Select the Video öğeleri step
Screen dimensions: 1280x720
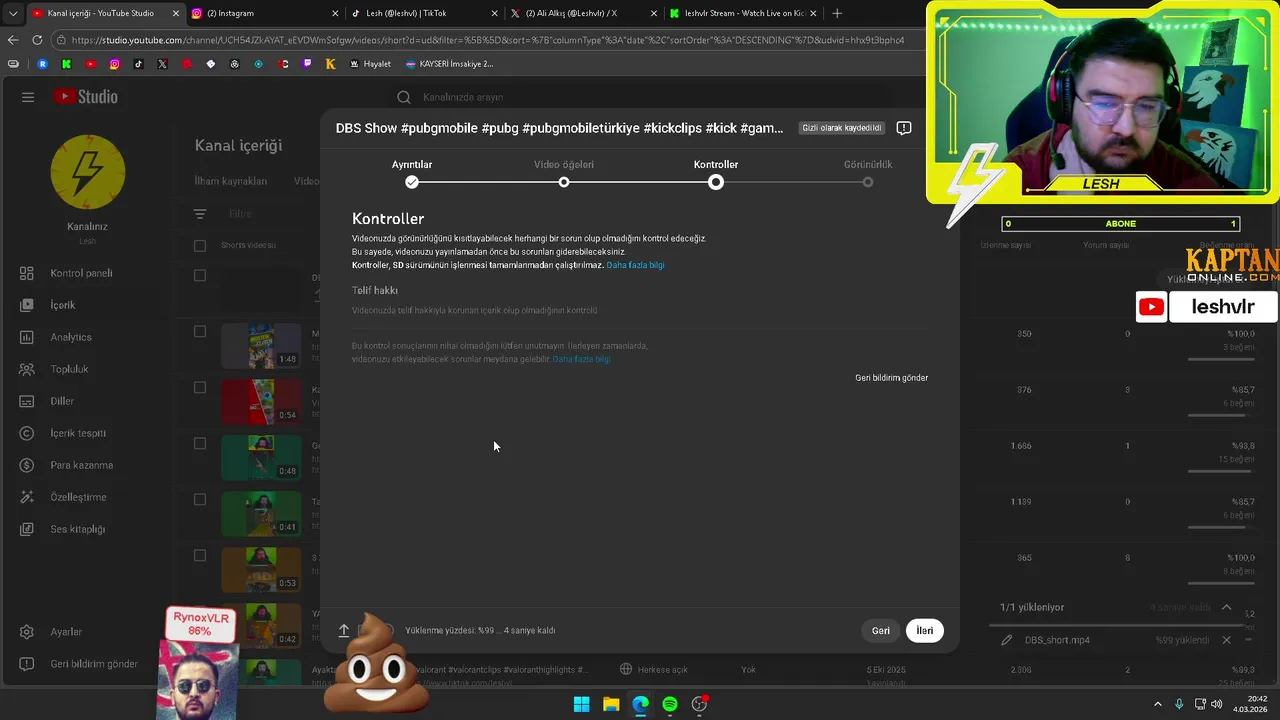[x=564, y=173]
